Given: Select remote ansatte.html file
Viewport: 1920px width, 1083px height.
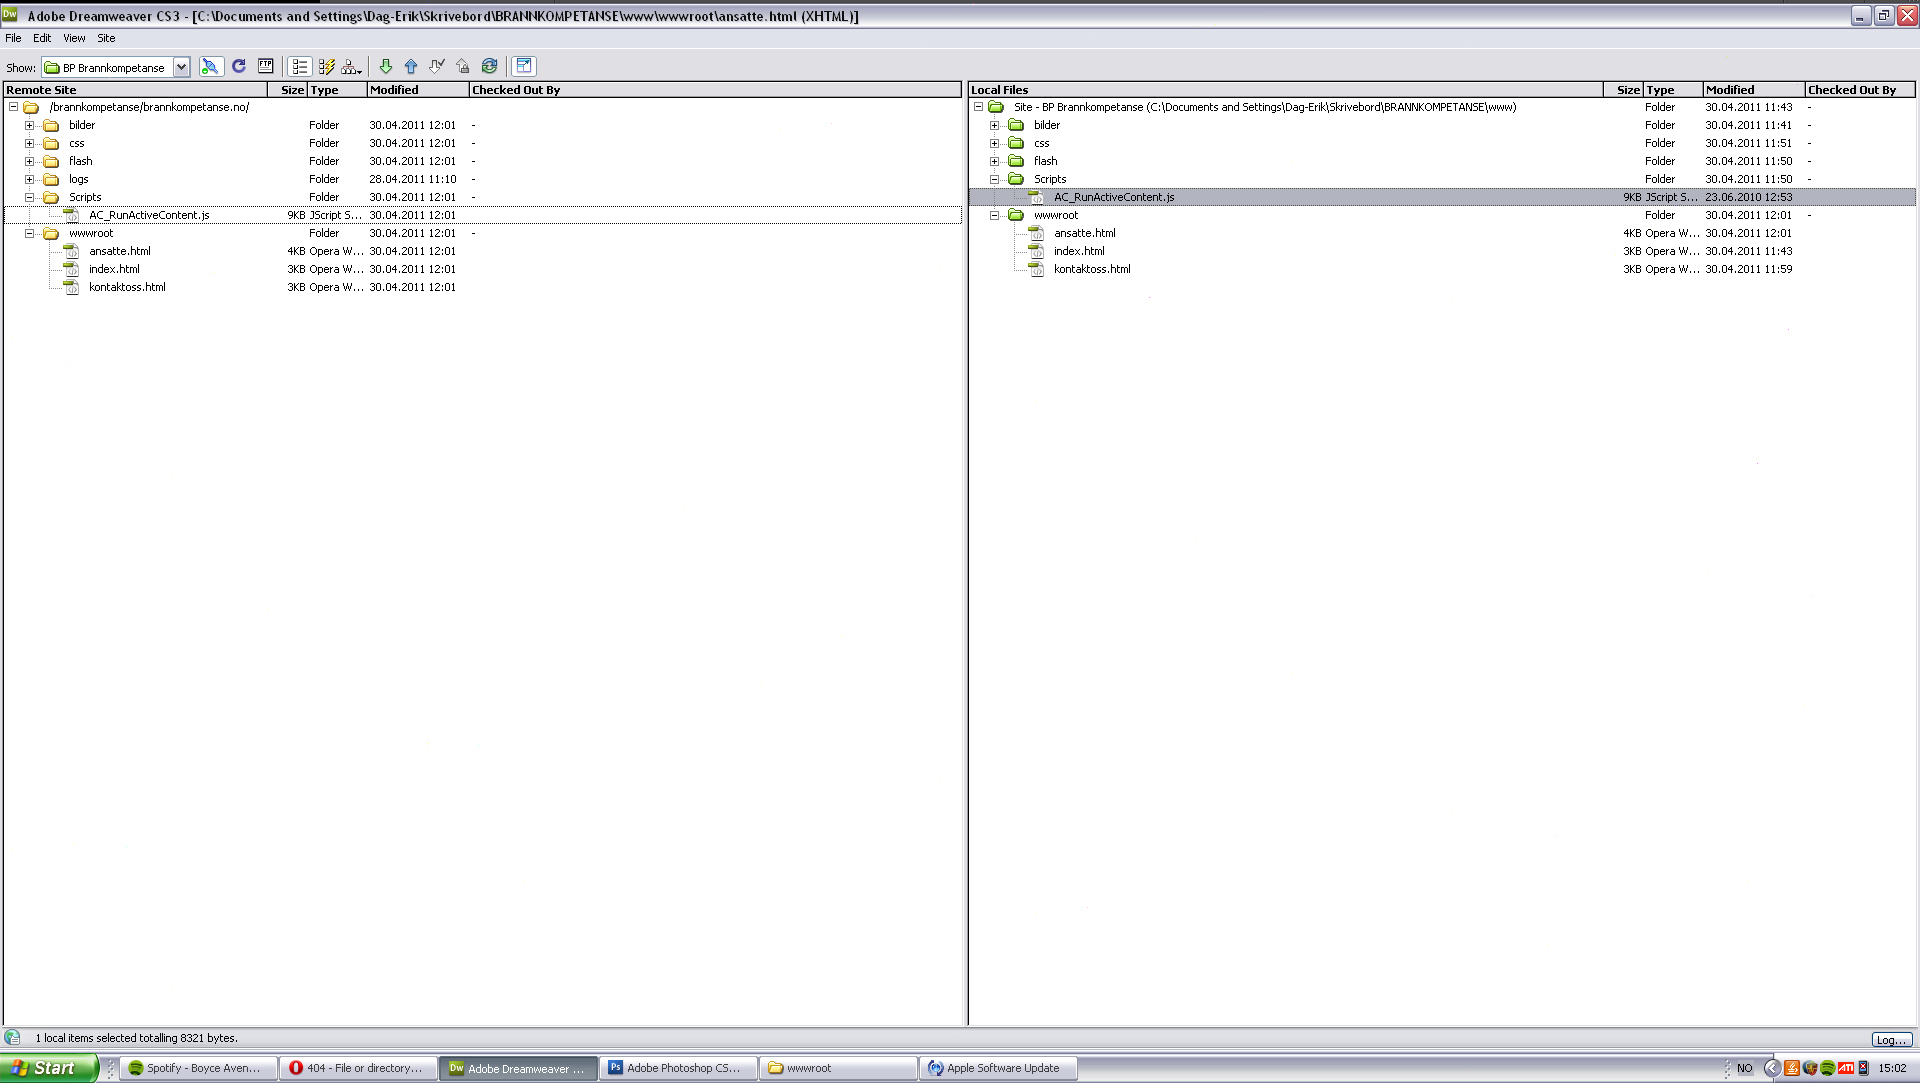Looking at the screenshot, I should pos(483,251).
